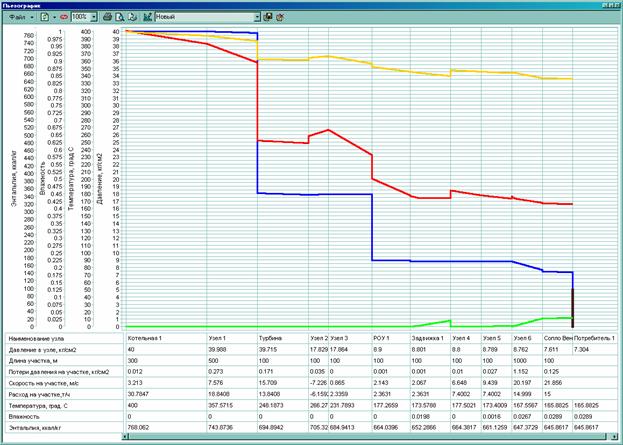Click inside the Новый combo text field

200,18
